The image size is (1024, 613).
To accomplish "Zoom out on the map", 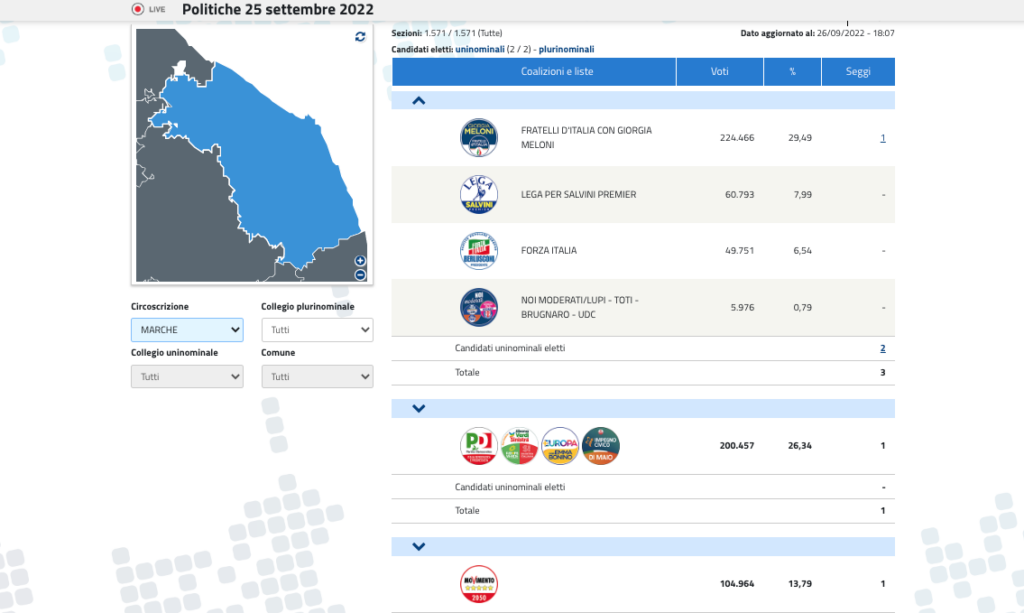I will pyautogui.click(x=360, y=275).
